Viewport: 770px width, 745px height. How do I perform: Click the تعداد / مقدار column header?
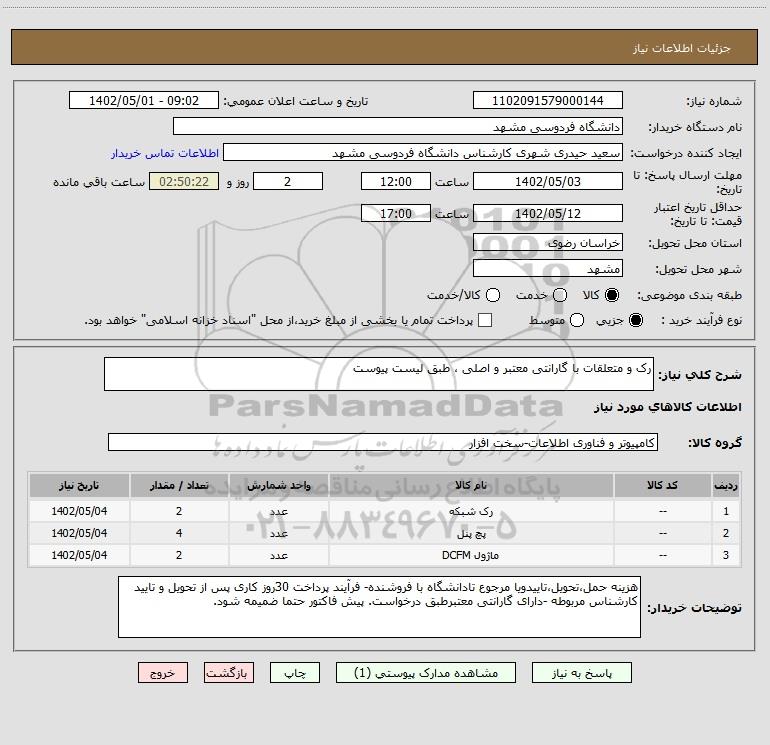coord(179,486)
